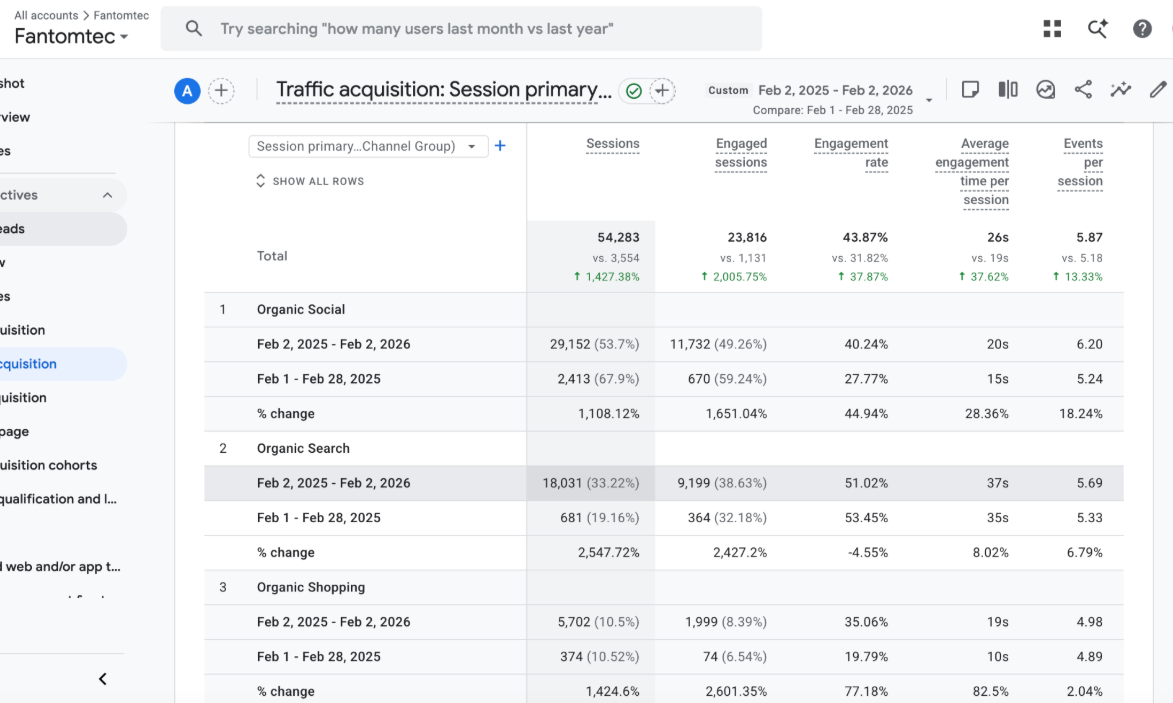Open the help question mark icon
This screenshot has width=1173, height=703.
coord(1142,28)
